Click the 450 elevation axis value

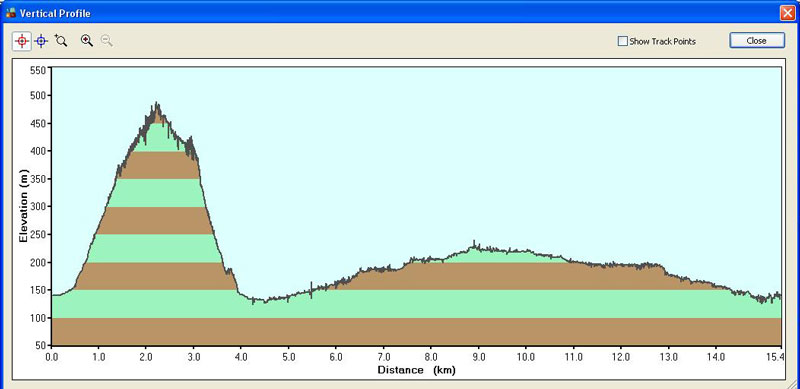[x=38, y=124]
